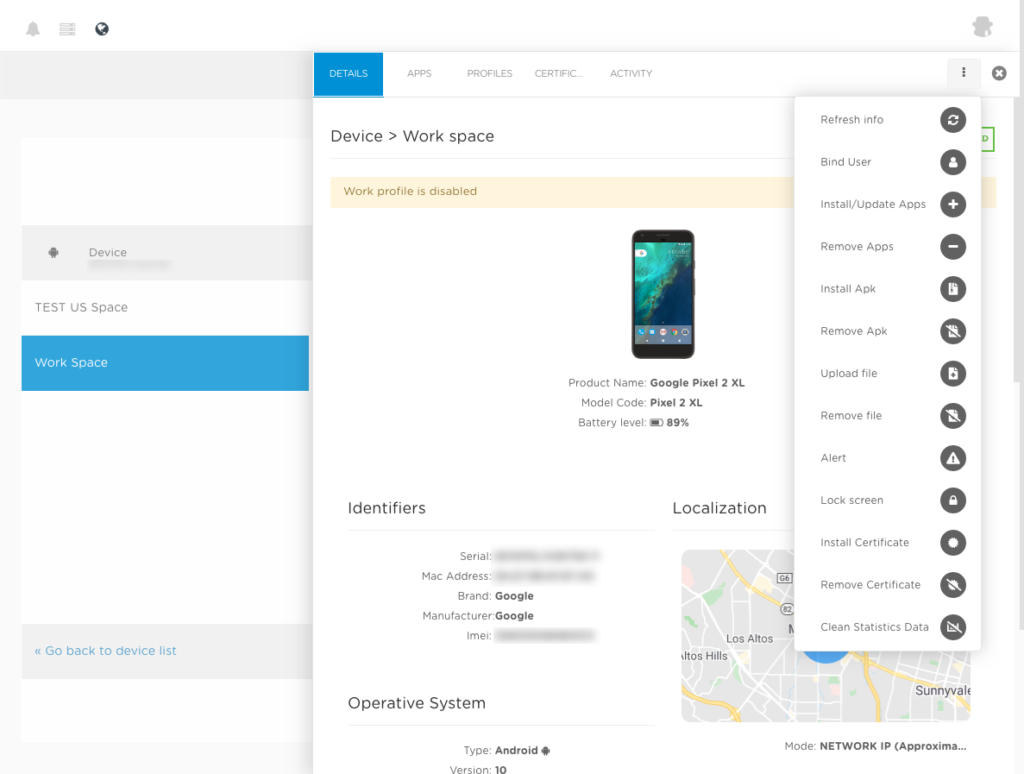
Task: Click the Refresh info circular icon
Action: coord(953,120)
